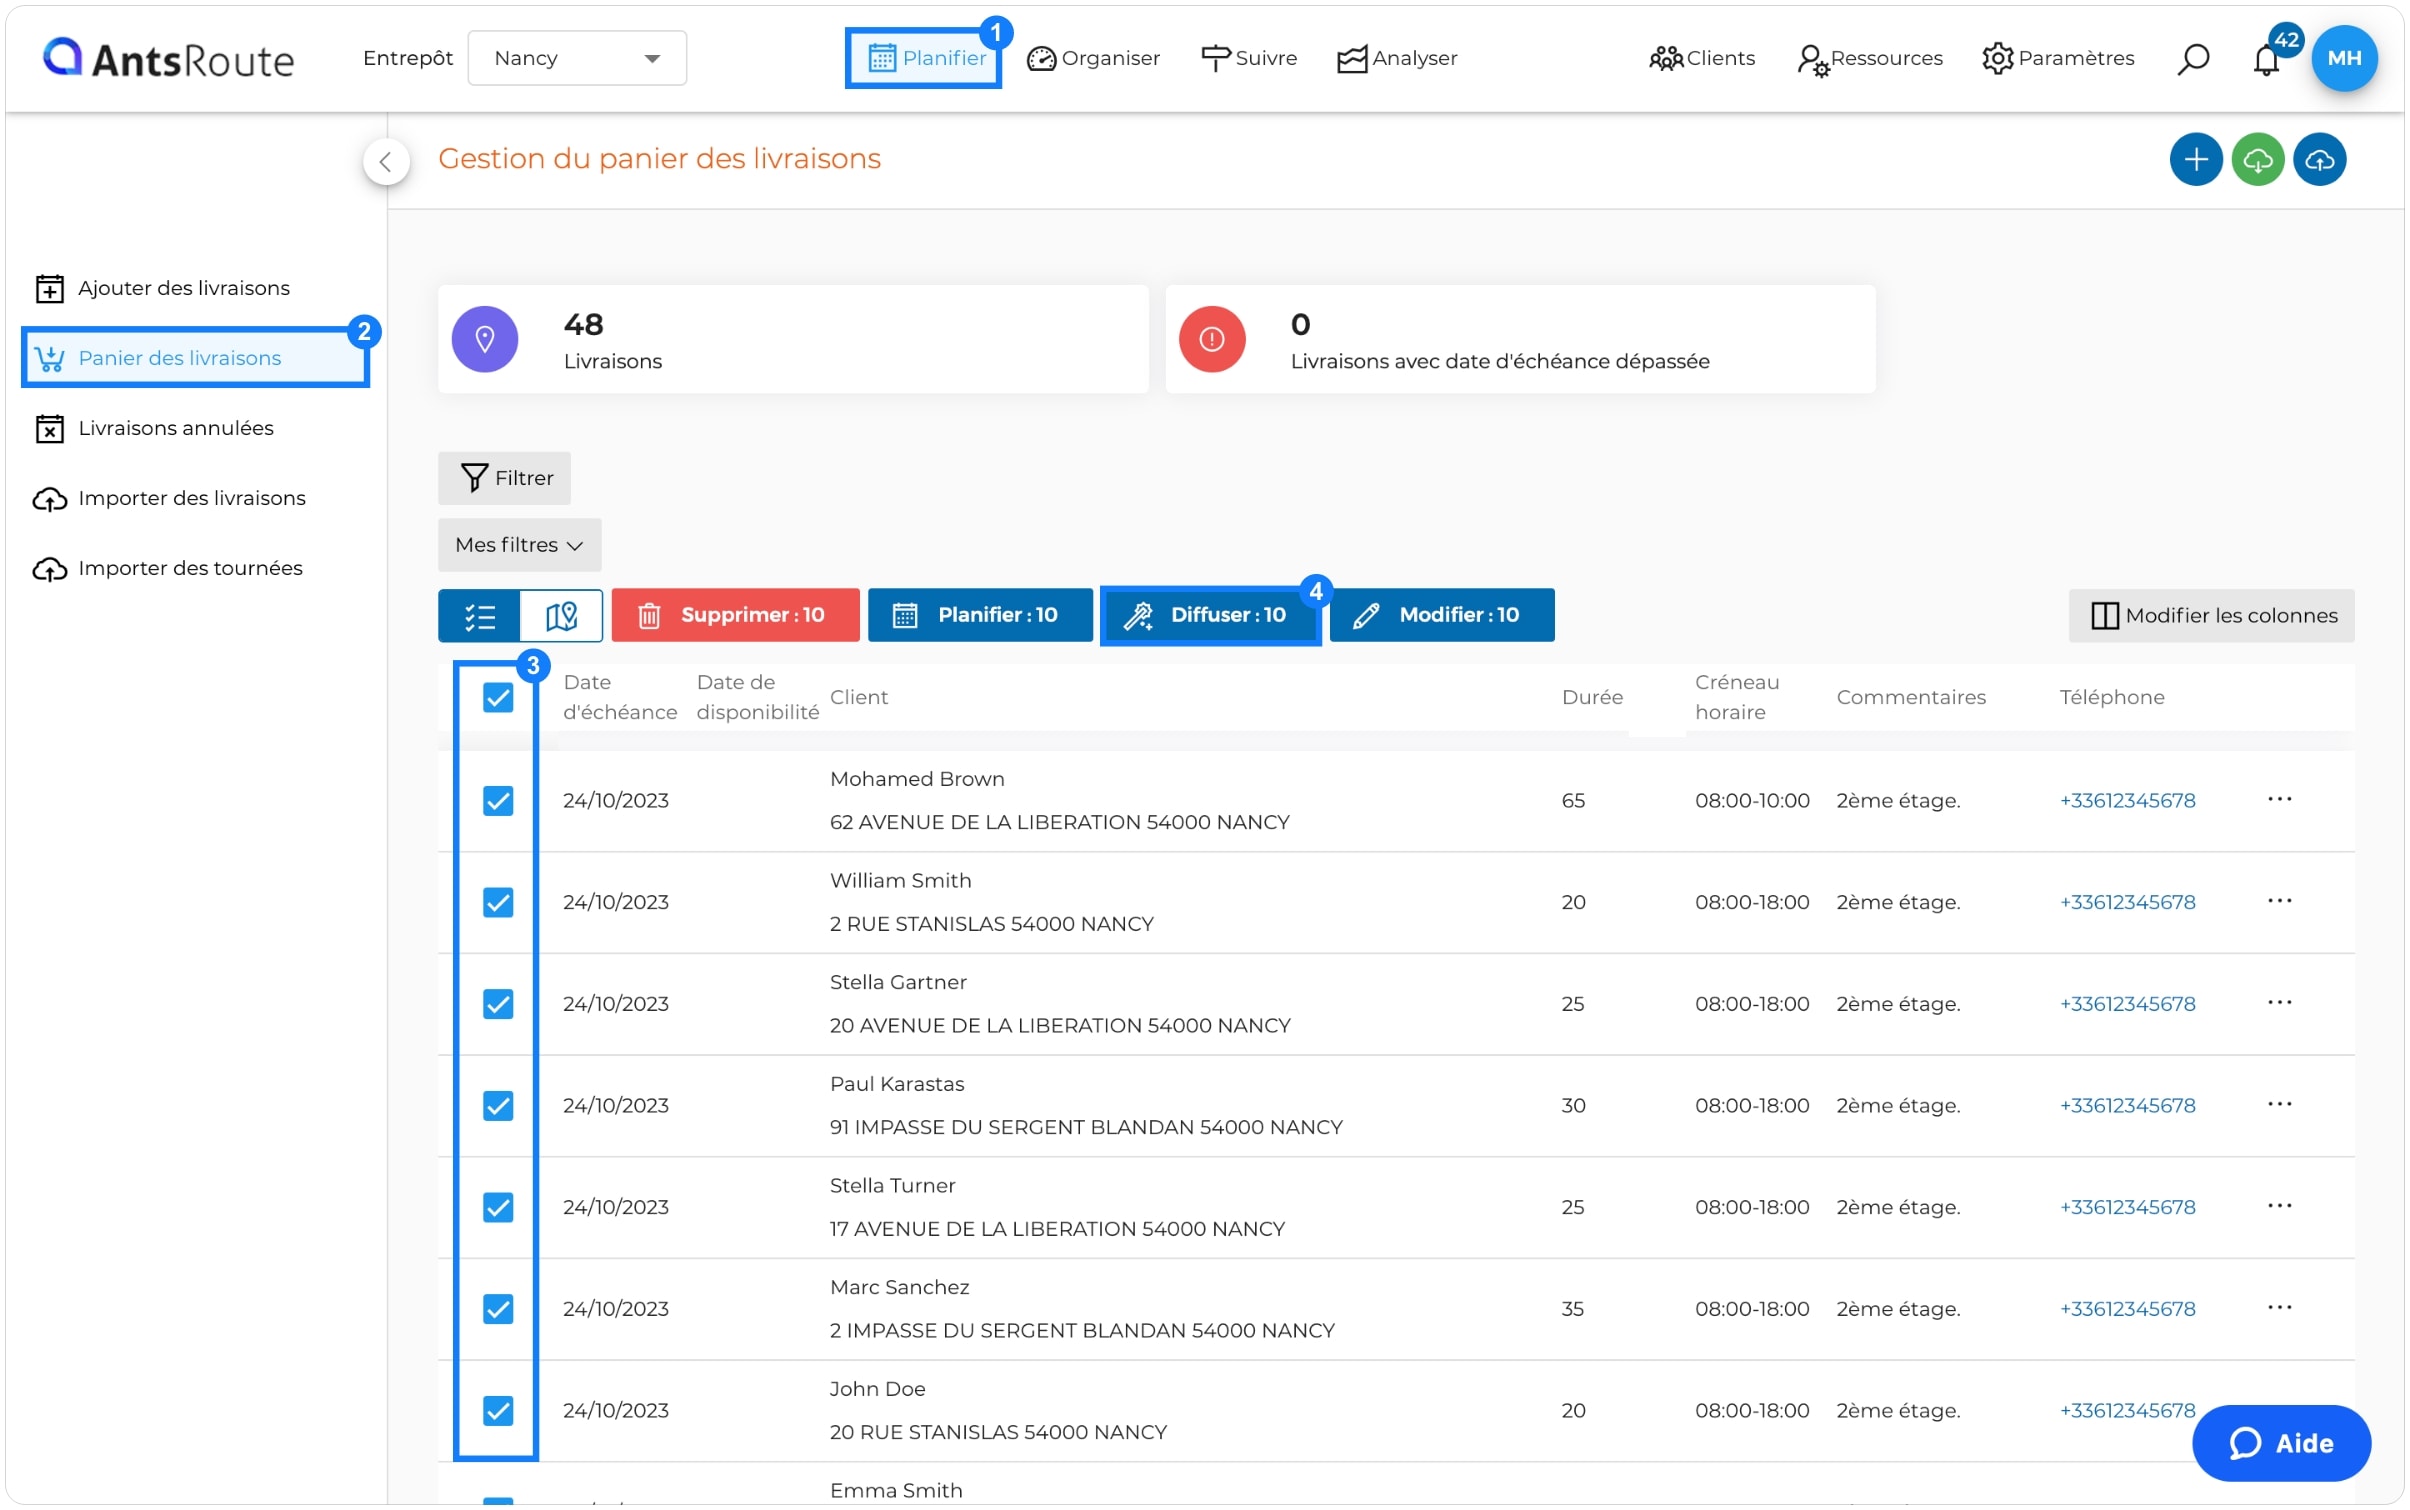Click Modifier : 10 button

(x=1441, y=615)
